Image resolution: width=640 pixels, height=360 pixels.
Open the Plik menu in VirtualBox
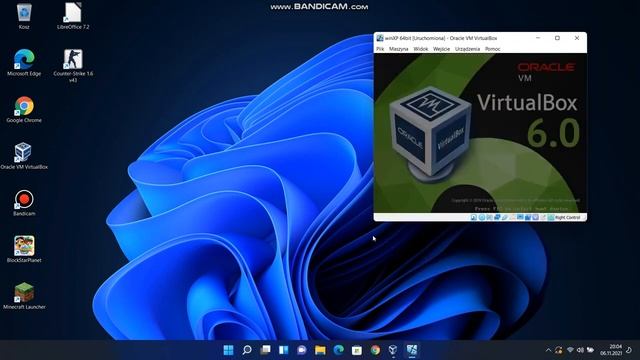(x=380, y=49)
